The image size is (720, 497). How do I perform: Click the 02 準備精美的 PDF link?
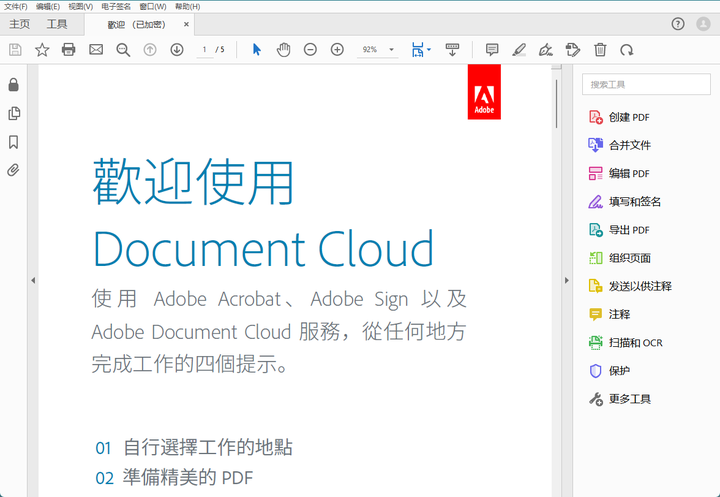click(174, 478)
